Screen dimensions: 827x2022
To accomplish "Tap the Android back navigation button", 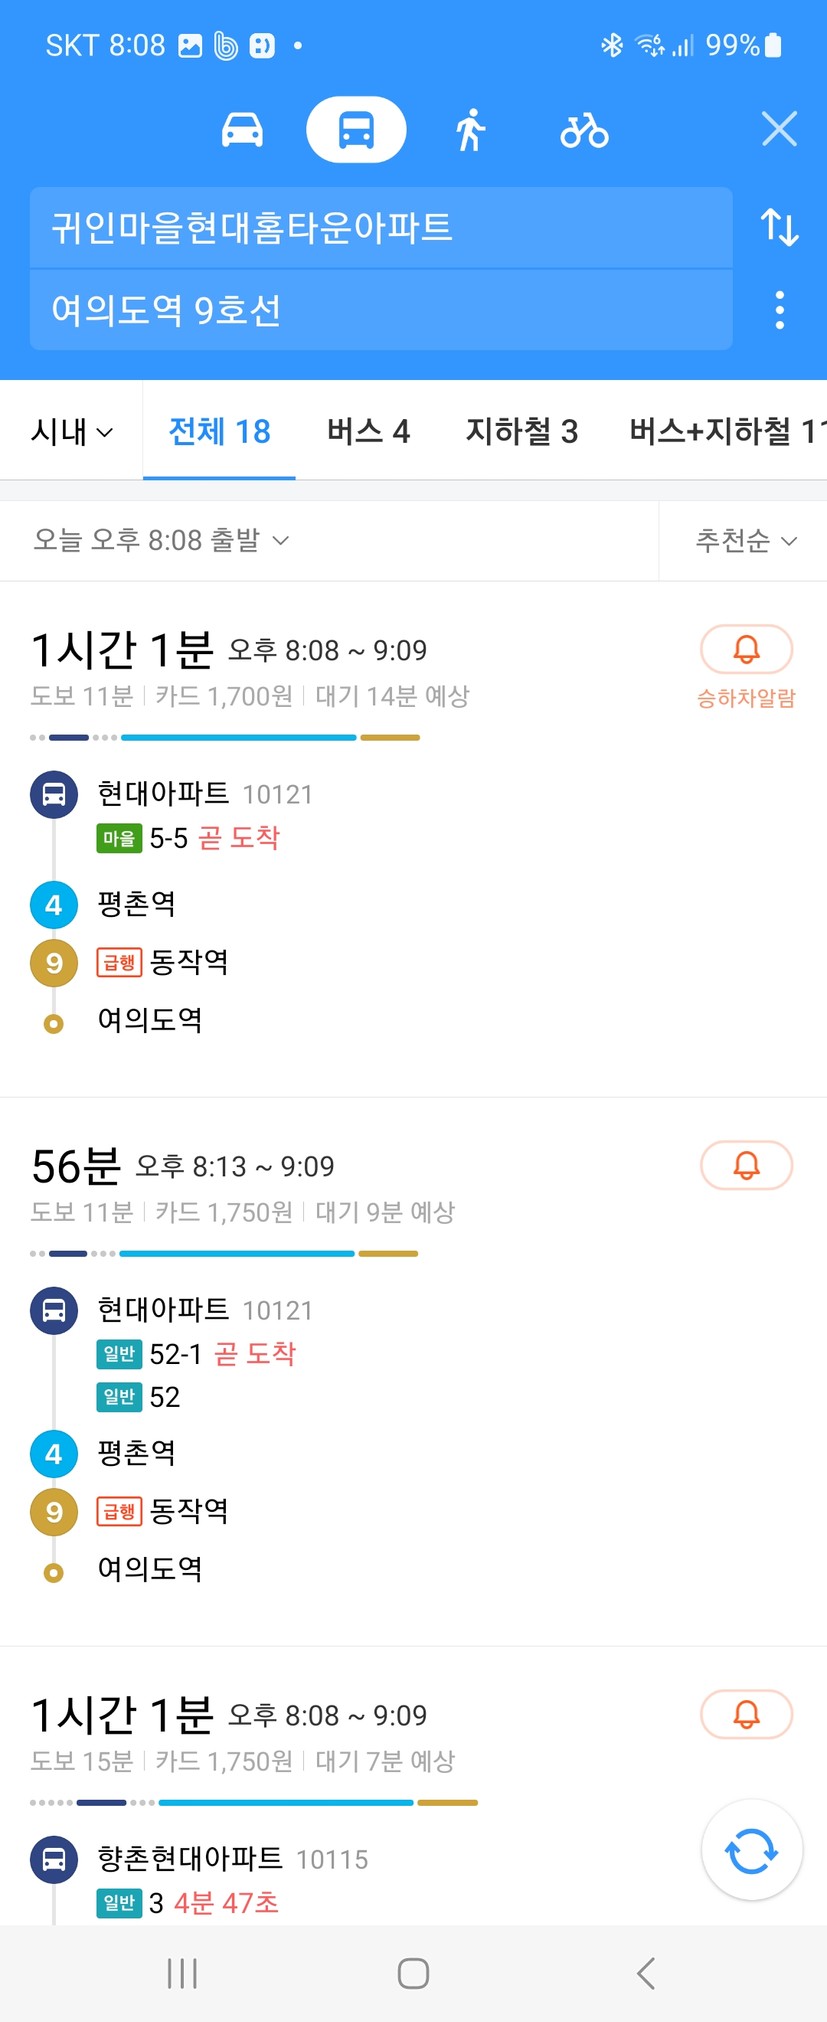I will (646, 1973).
